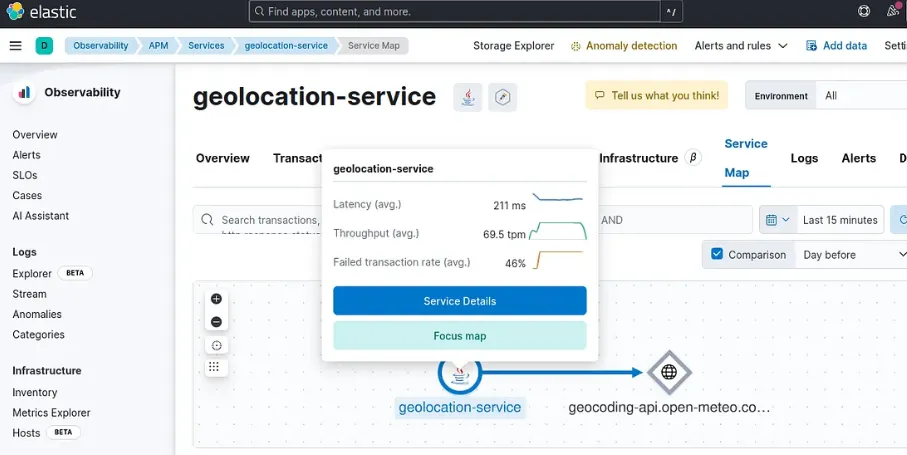Click the geolocation-service node label
This screenshot has width=907, height=455.
460,407
